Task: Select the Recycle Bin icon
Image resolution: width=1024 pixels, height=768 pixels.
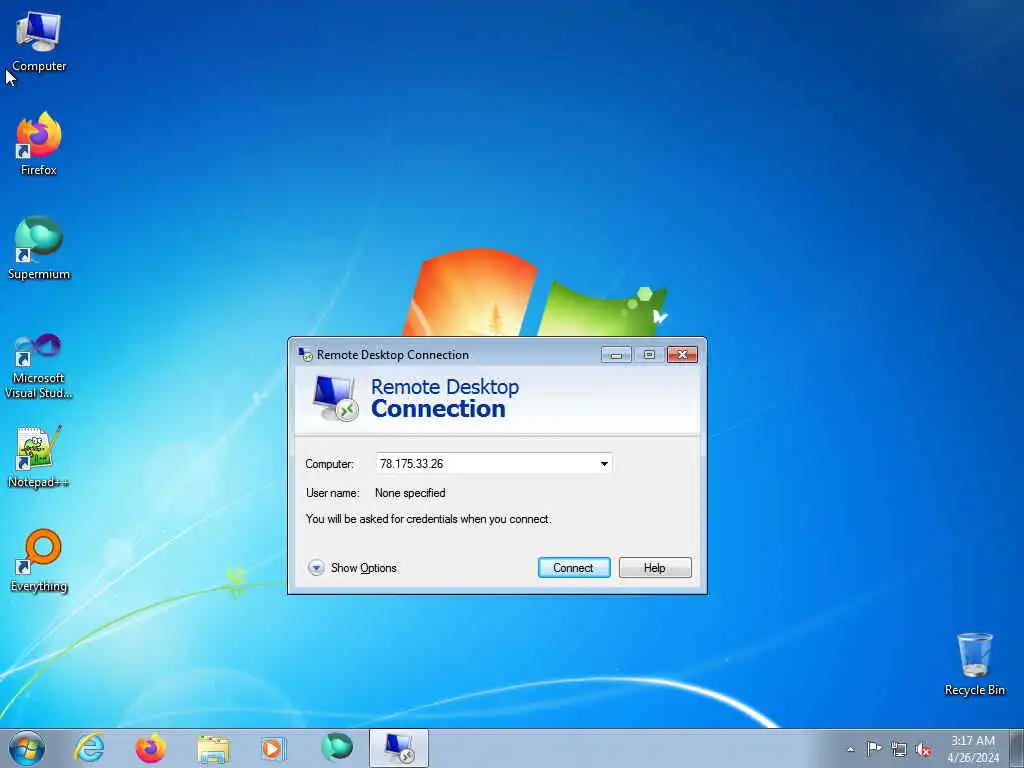Action: pyautogui.click(x=974, y=664)
